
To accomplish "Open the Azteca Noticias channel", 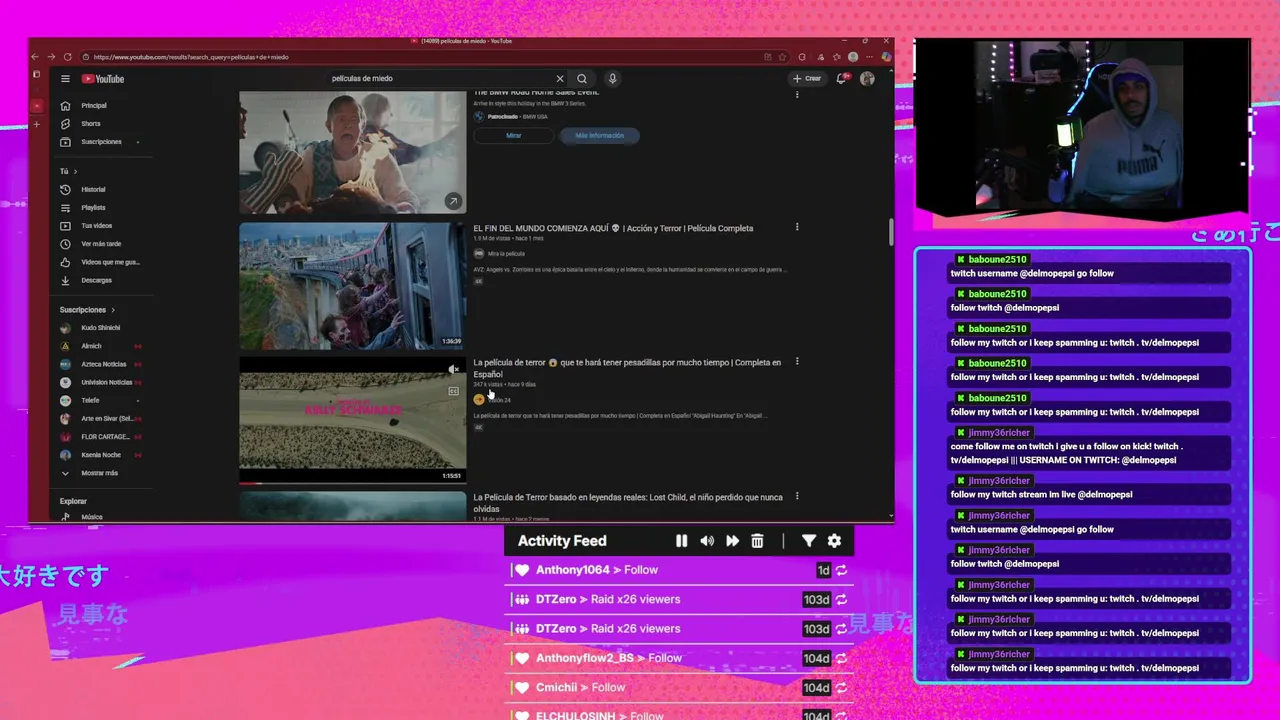I will pos(103,364).
